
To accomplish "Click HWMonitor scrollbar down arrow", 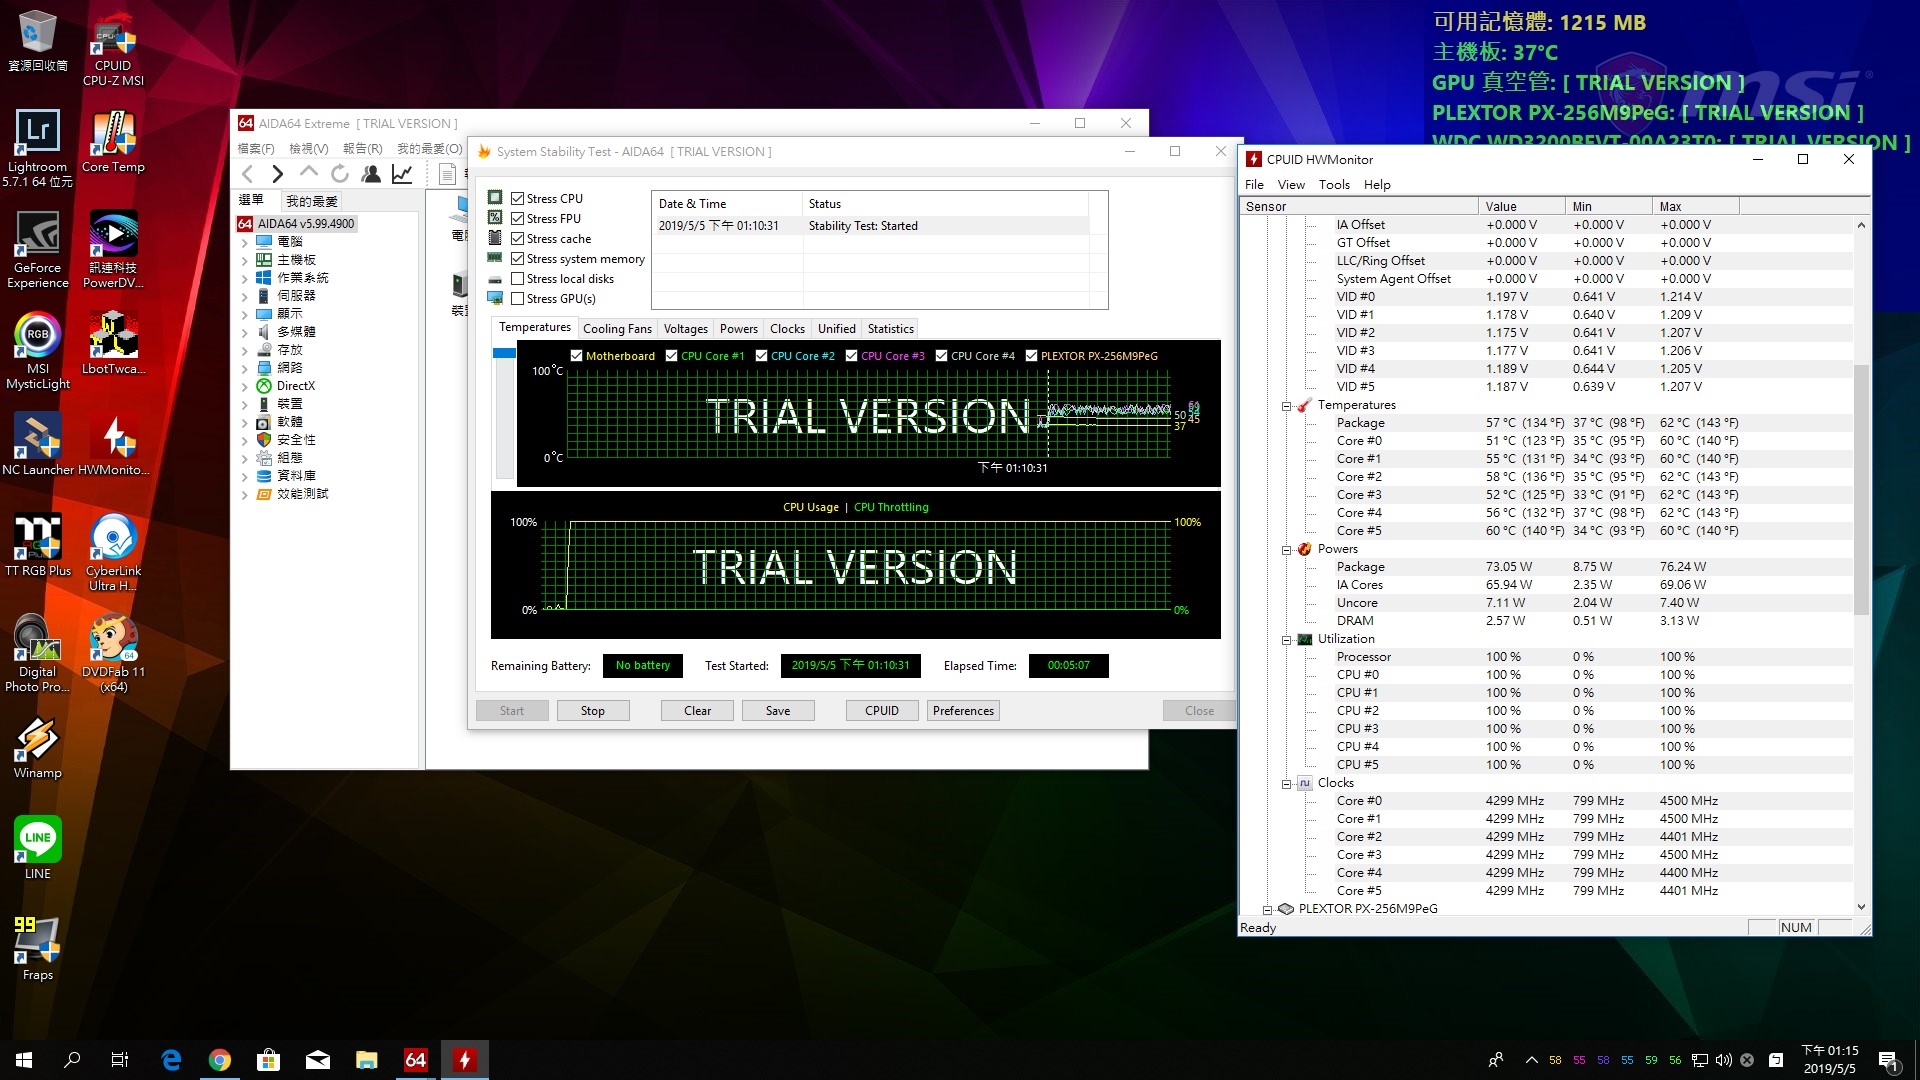I will click(1861, 907).
